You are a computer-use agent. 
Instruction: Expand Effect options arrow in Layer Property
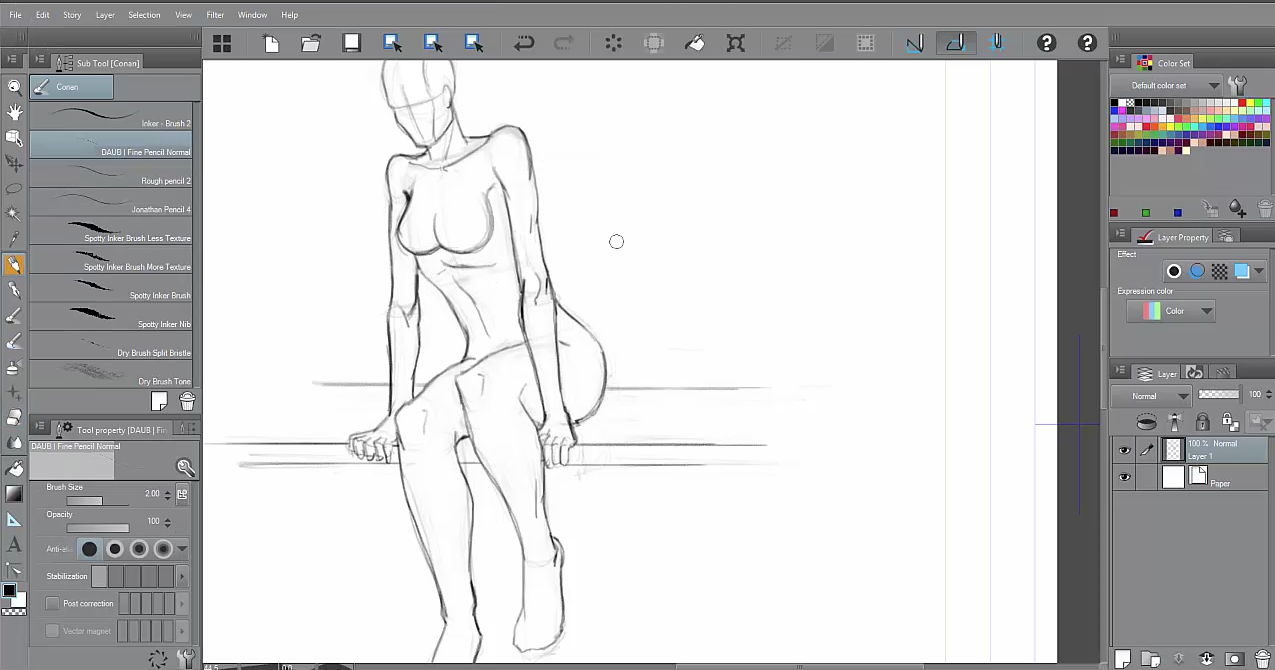coord(1259,271)
